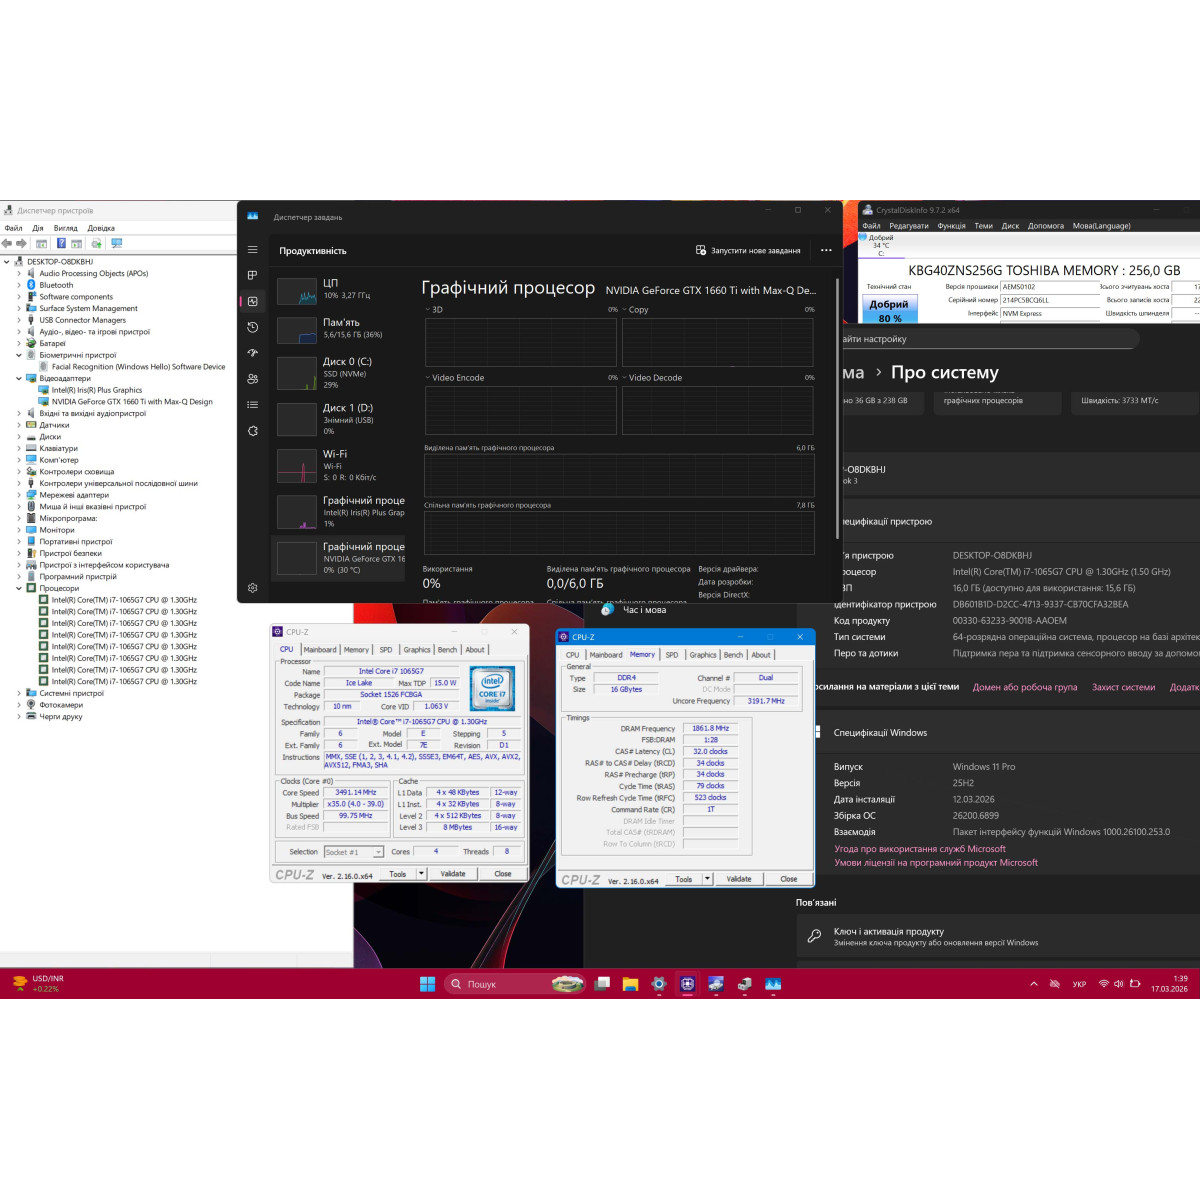Screen dimensions: 1200x1200
Task: Open the Мова(Language) menu in CrystalDiskInfo
Action: click(x=1101, y=226)
